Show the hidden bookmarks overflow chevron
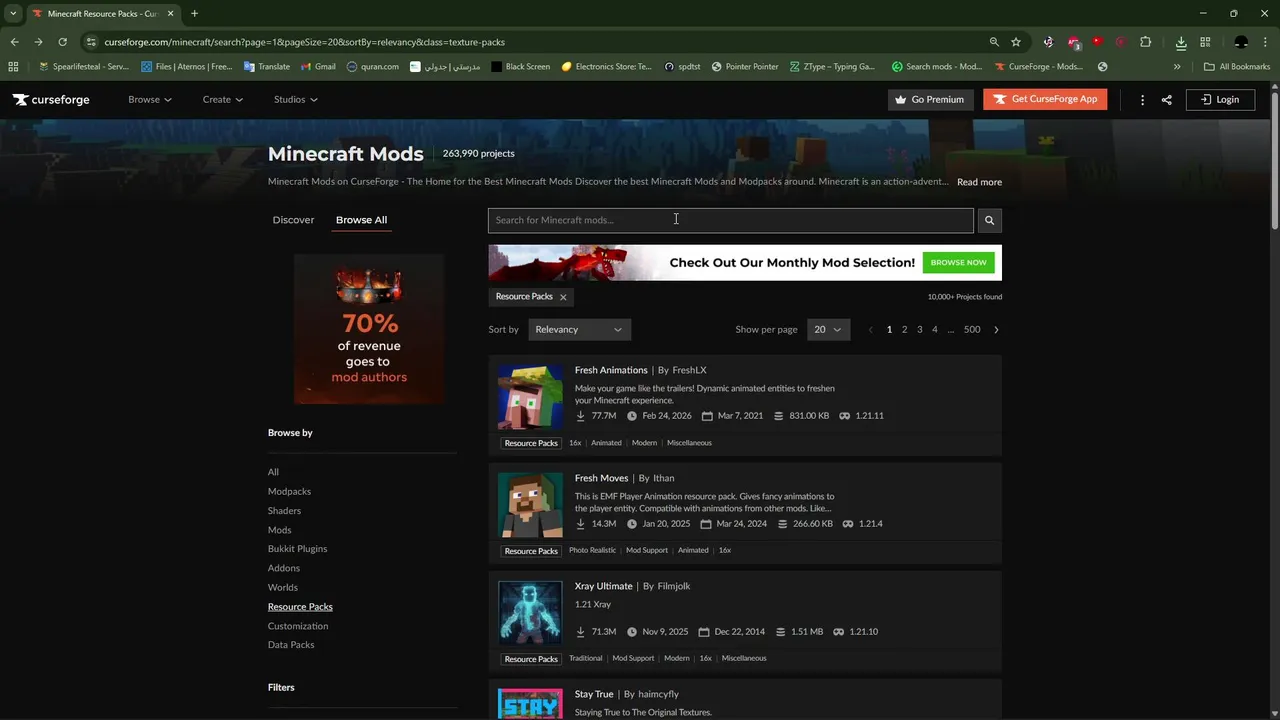Screen dimensions: 1280x720 [1177, 67]
